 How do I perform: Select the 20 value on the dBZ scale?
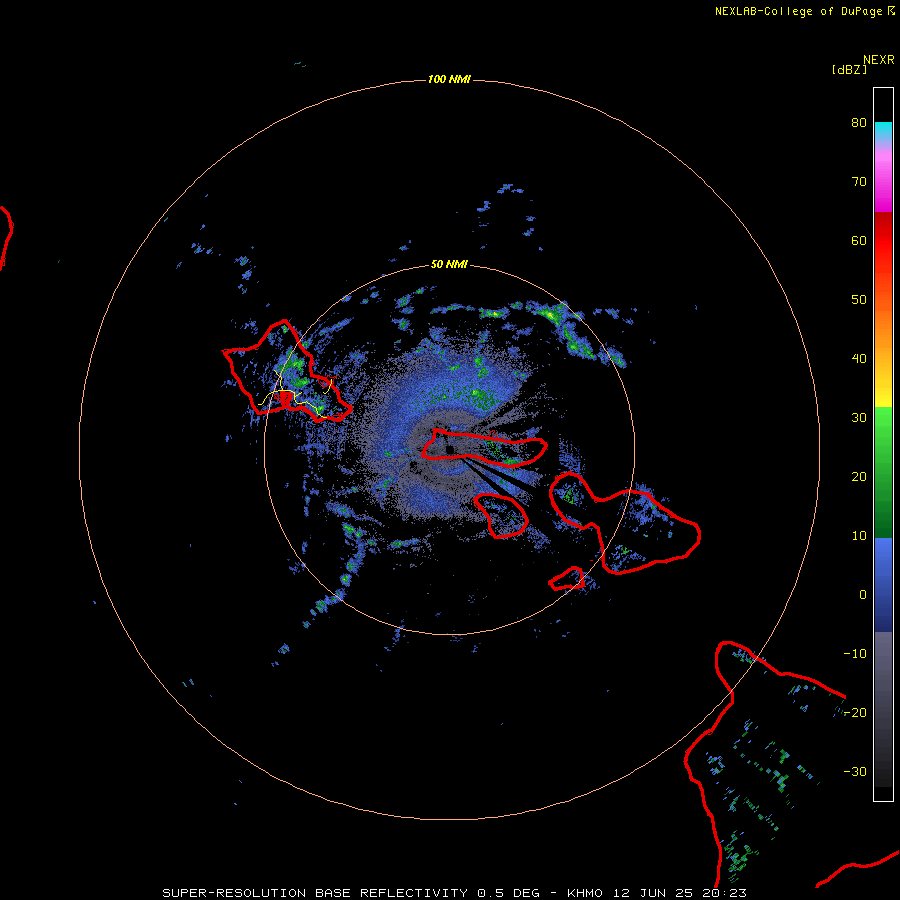pyautogui.click(x=859, y=476)
